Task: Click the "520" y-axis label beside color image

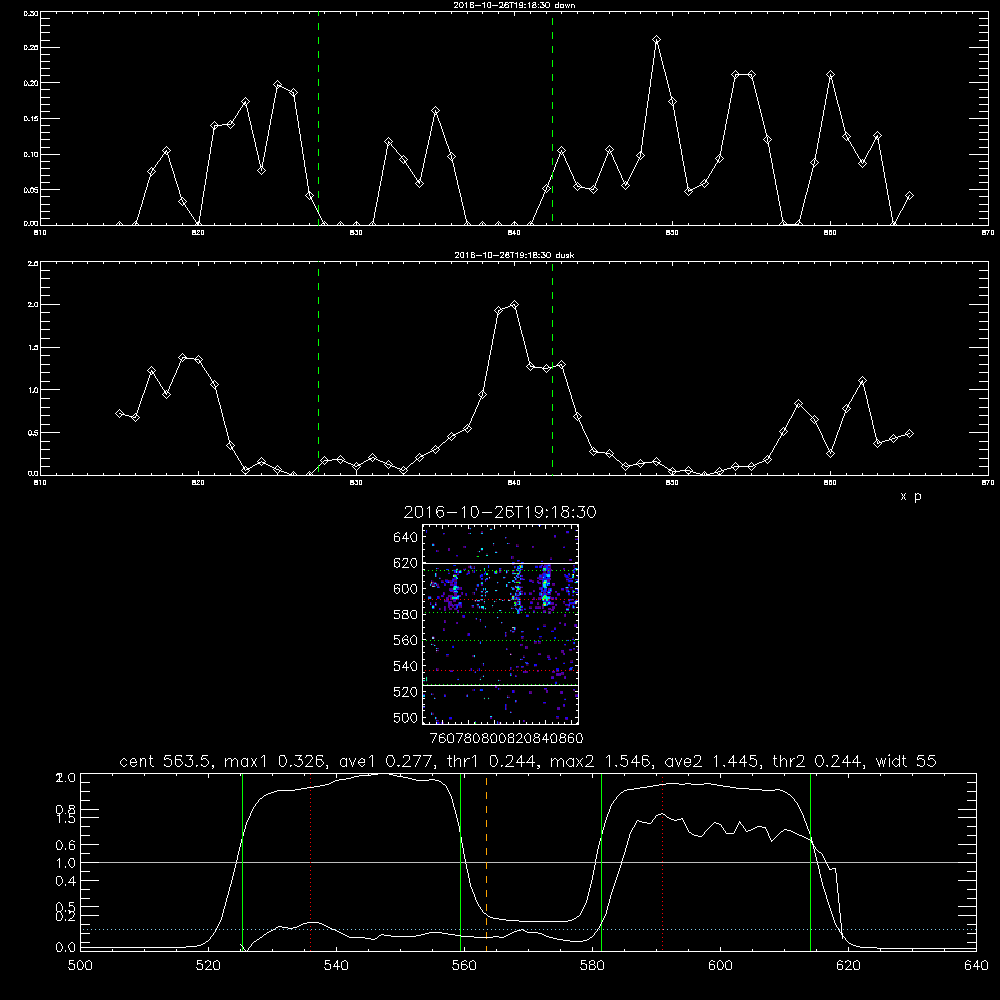Action: pyautogui.click(x=406, y=692)
